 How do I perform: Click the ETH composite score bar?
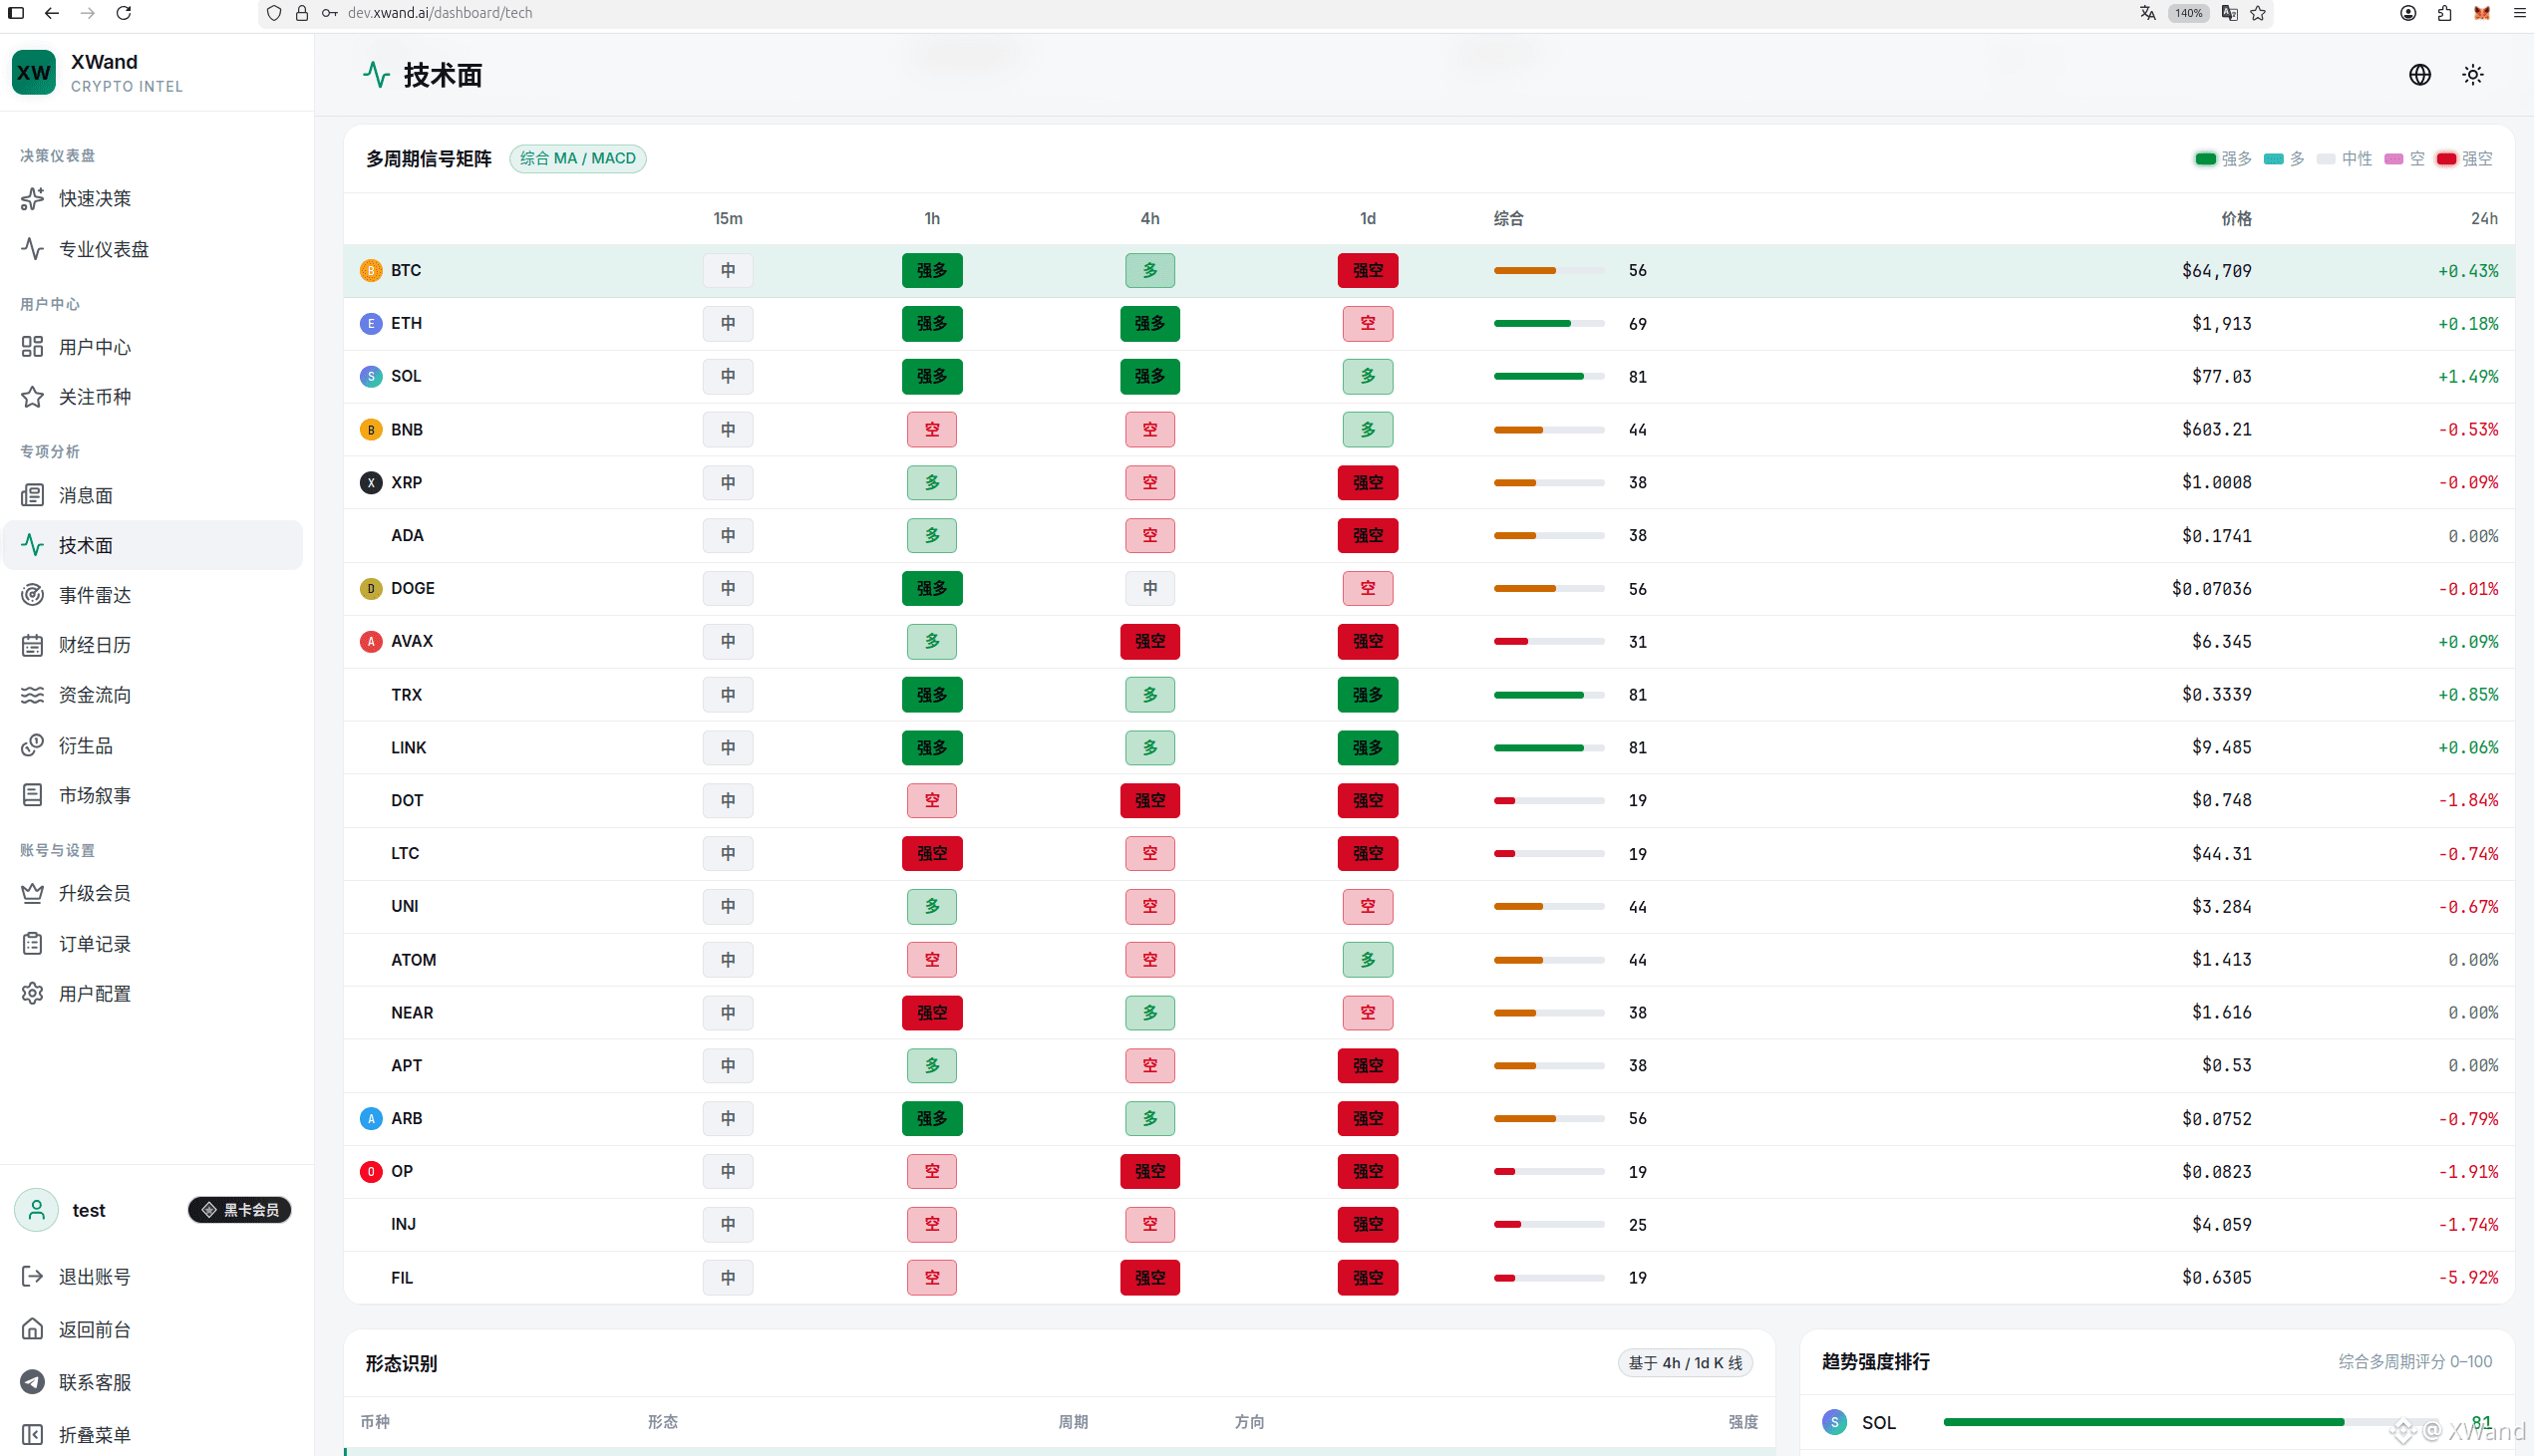click(x=1549, y=324)
